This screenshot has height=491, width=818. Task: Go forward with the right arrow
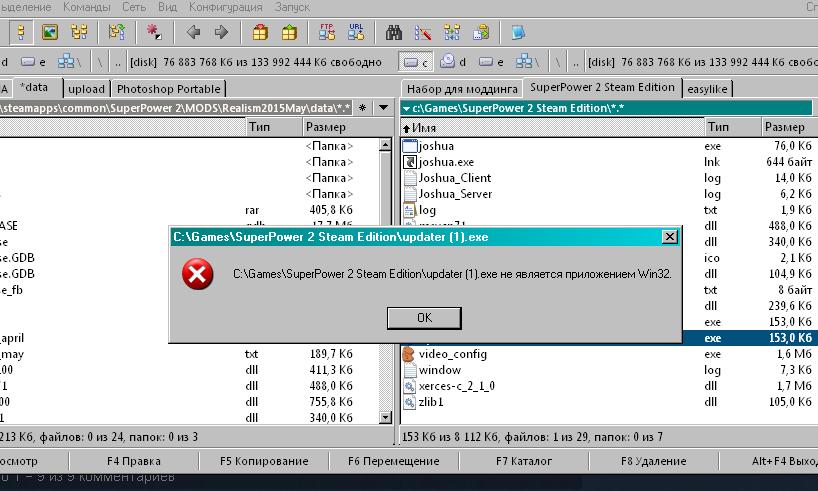[x=221, y=32]
